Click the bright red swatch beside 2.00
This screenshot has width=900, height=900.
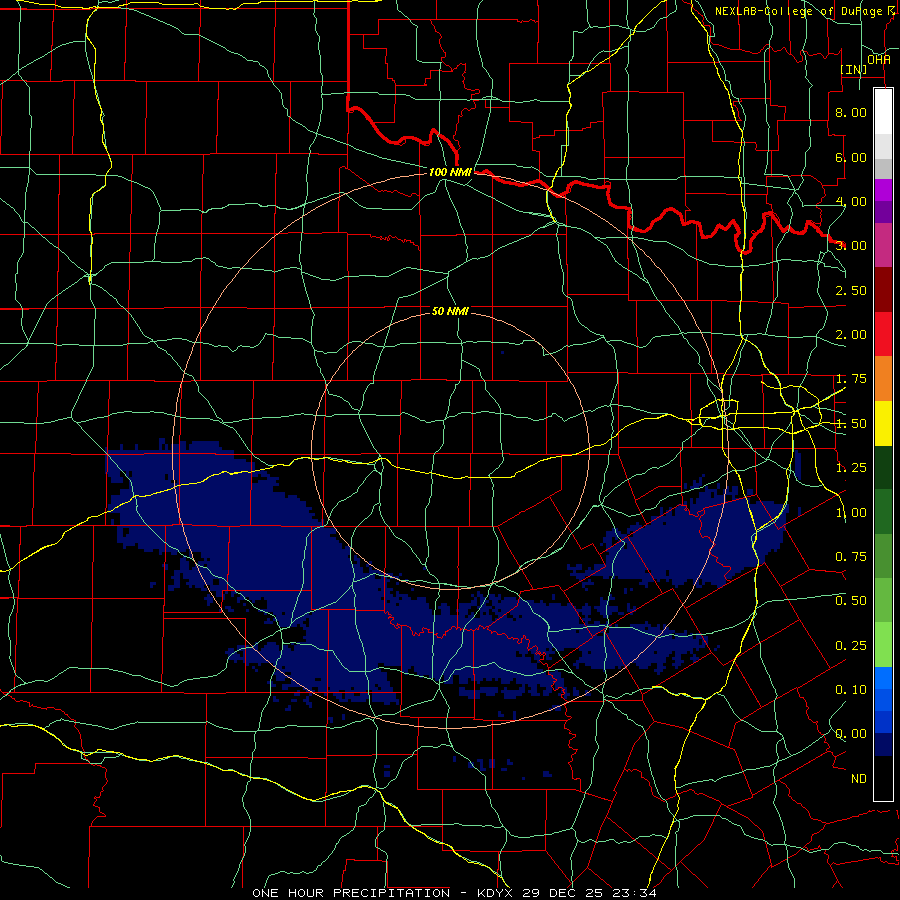tap(883, 334)
